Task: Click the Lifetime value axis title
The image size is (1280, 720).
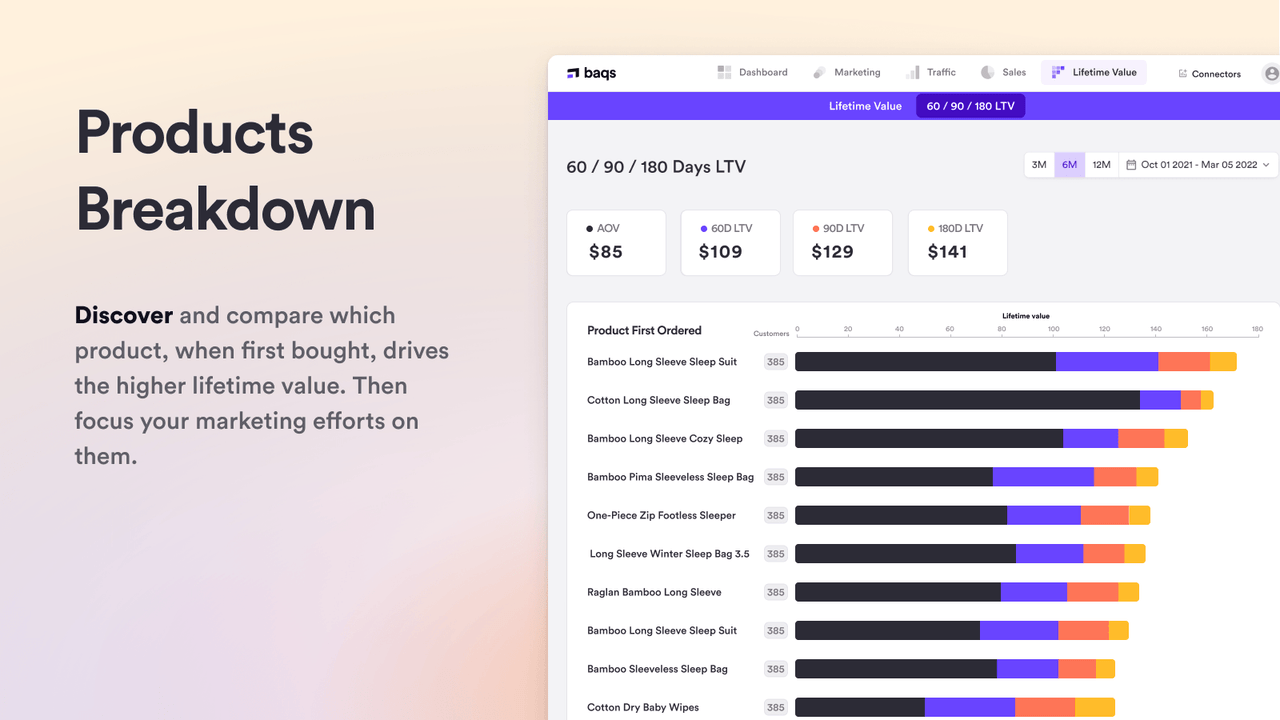Action: coord(1026,316)
